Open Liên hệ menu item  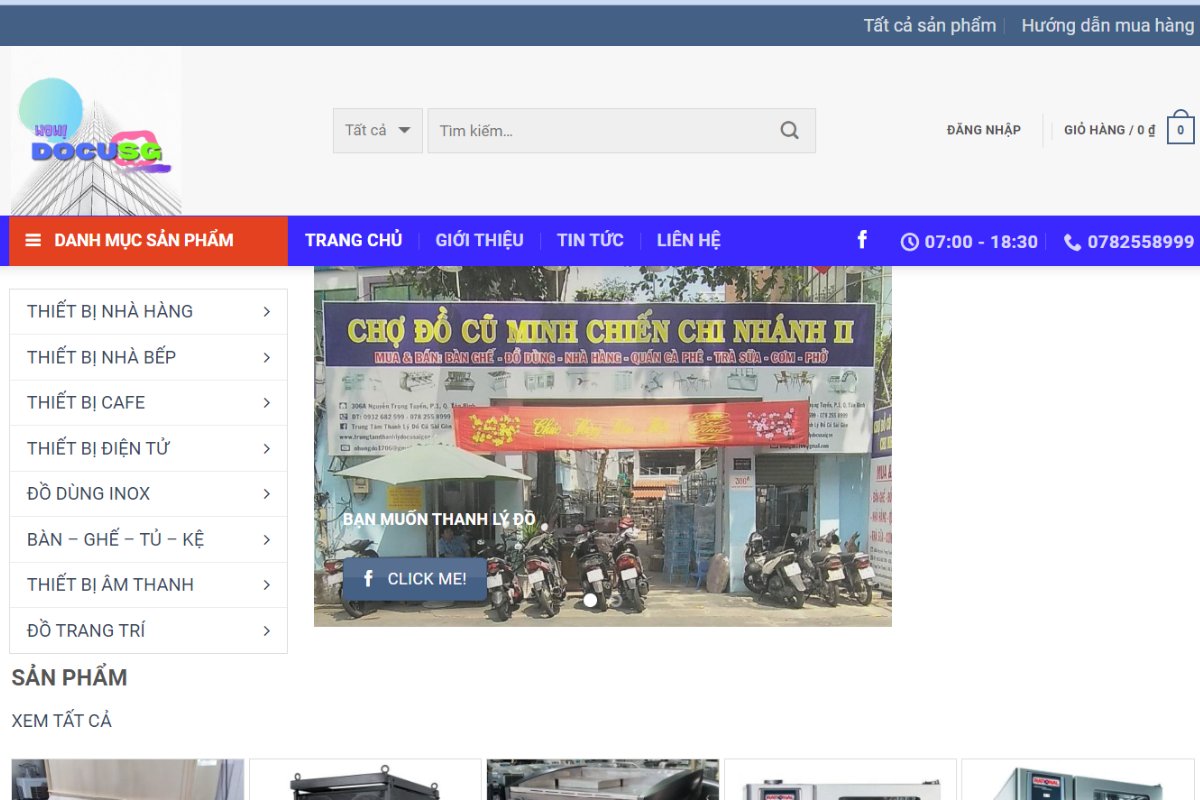click(x=688, y=240)
